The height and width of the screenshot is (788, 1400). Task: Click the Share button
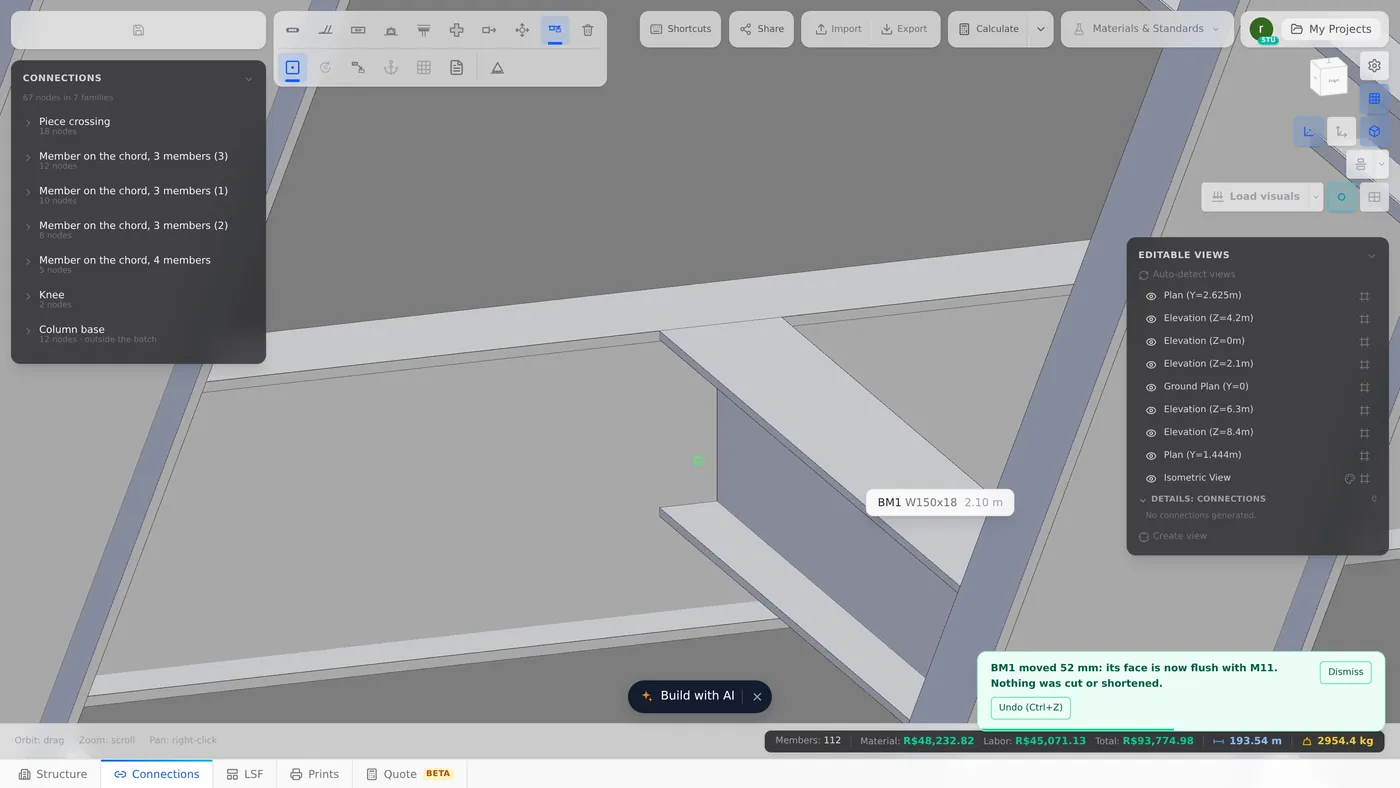click(762, 30)
